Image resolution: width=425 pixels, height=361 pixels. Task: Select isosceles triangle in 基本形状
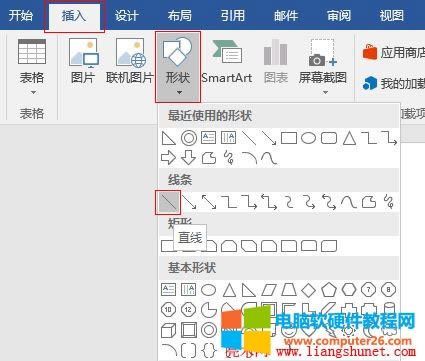tap(229, 290)
